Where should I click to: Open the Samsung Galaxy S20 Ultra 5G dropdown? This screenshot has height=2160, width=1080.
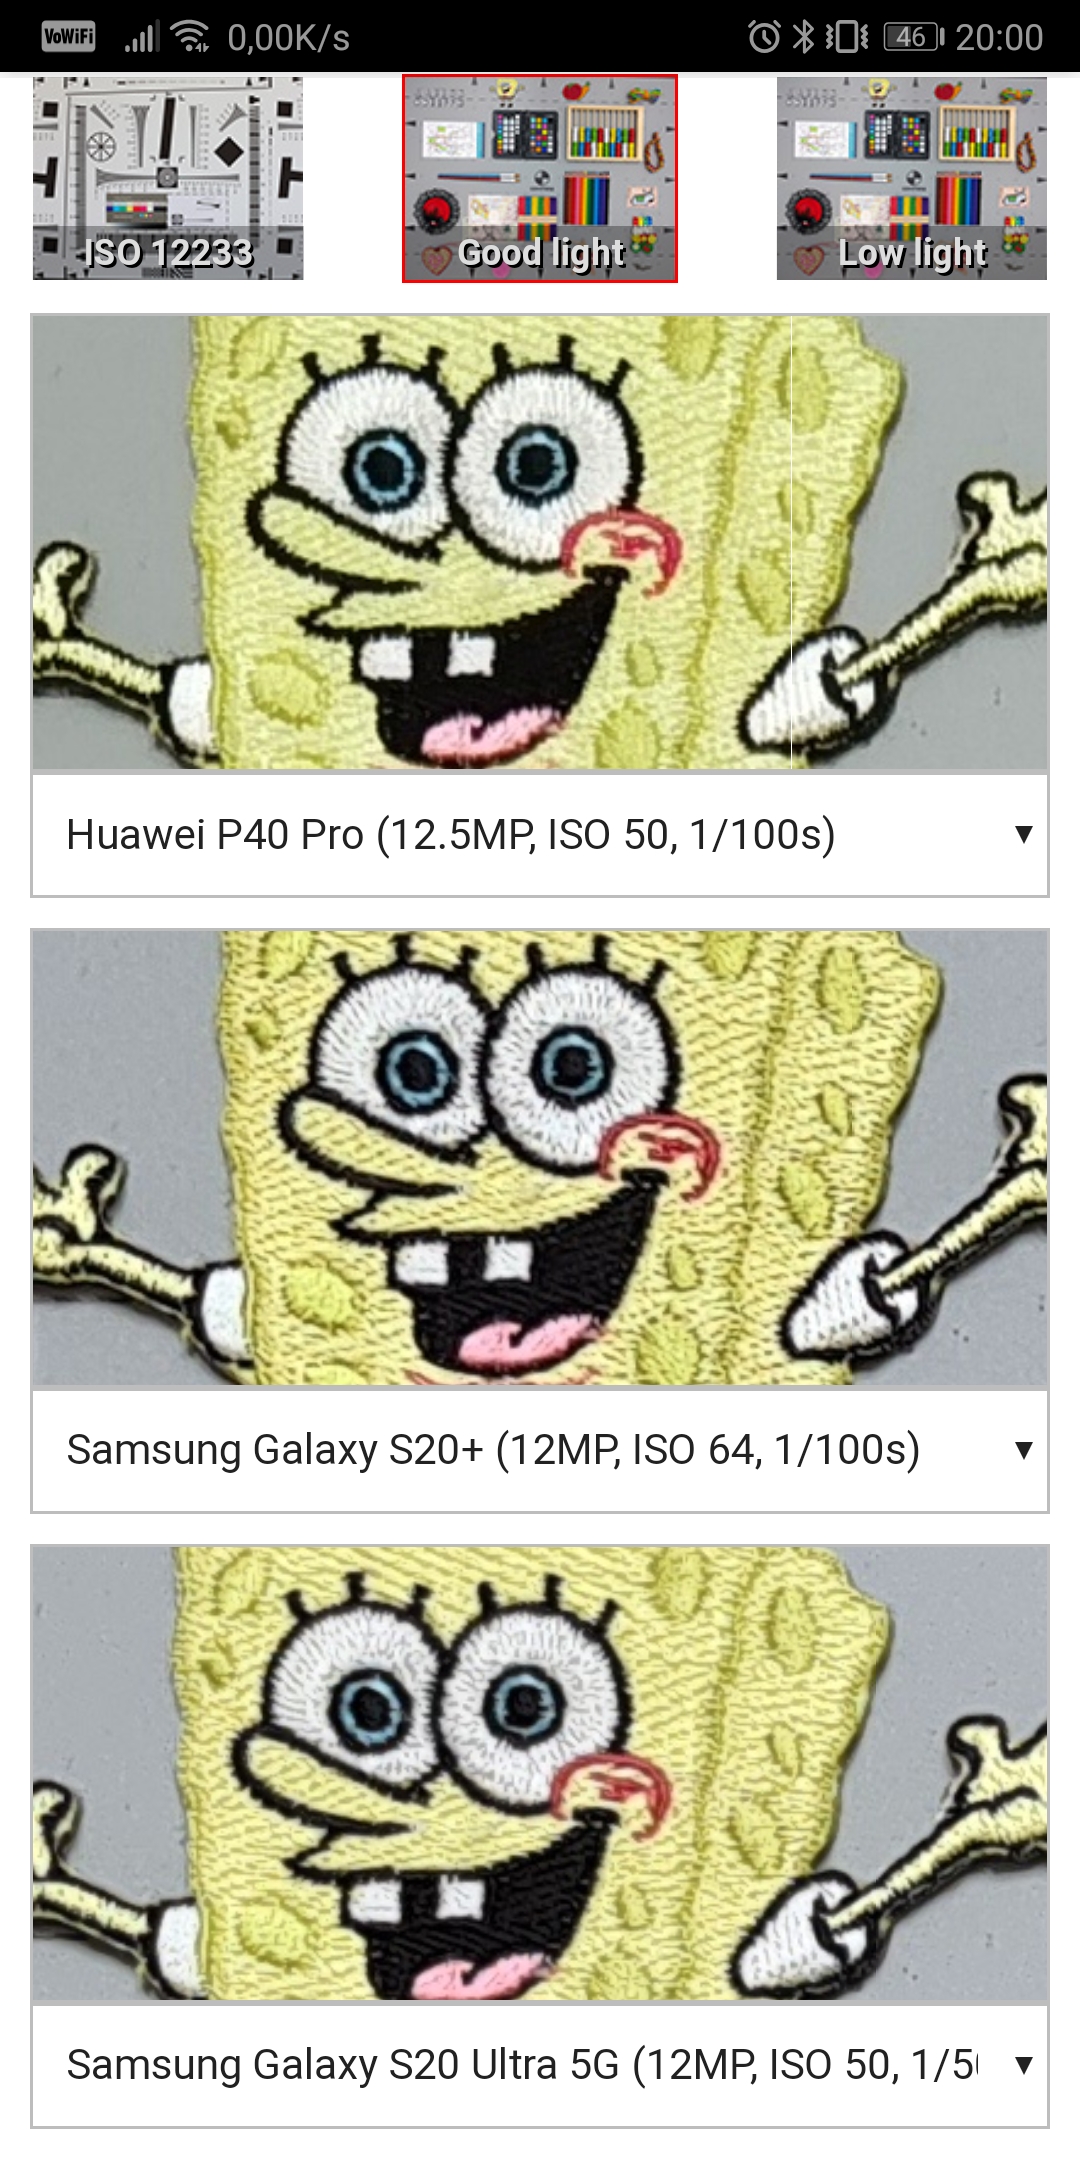(540, 2065)
